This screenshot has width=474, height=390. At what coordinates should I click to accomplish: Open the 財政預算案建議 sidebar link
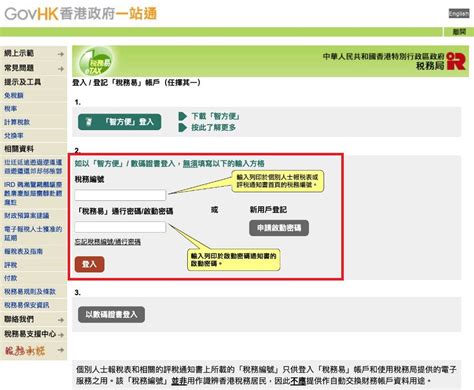click(27, 216)
